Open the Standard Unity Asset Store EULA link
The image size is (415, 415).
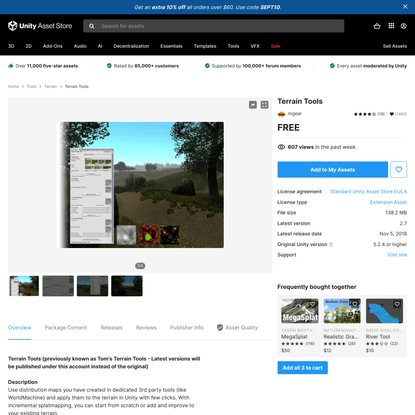[x=368, y=192]
